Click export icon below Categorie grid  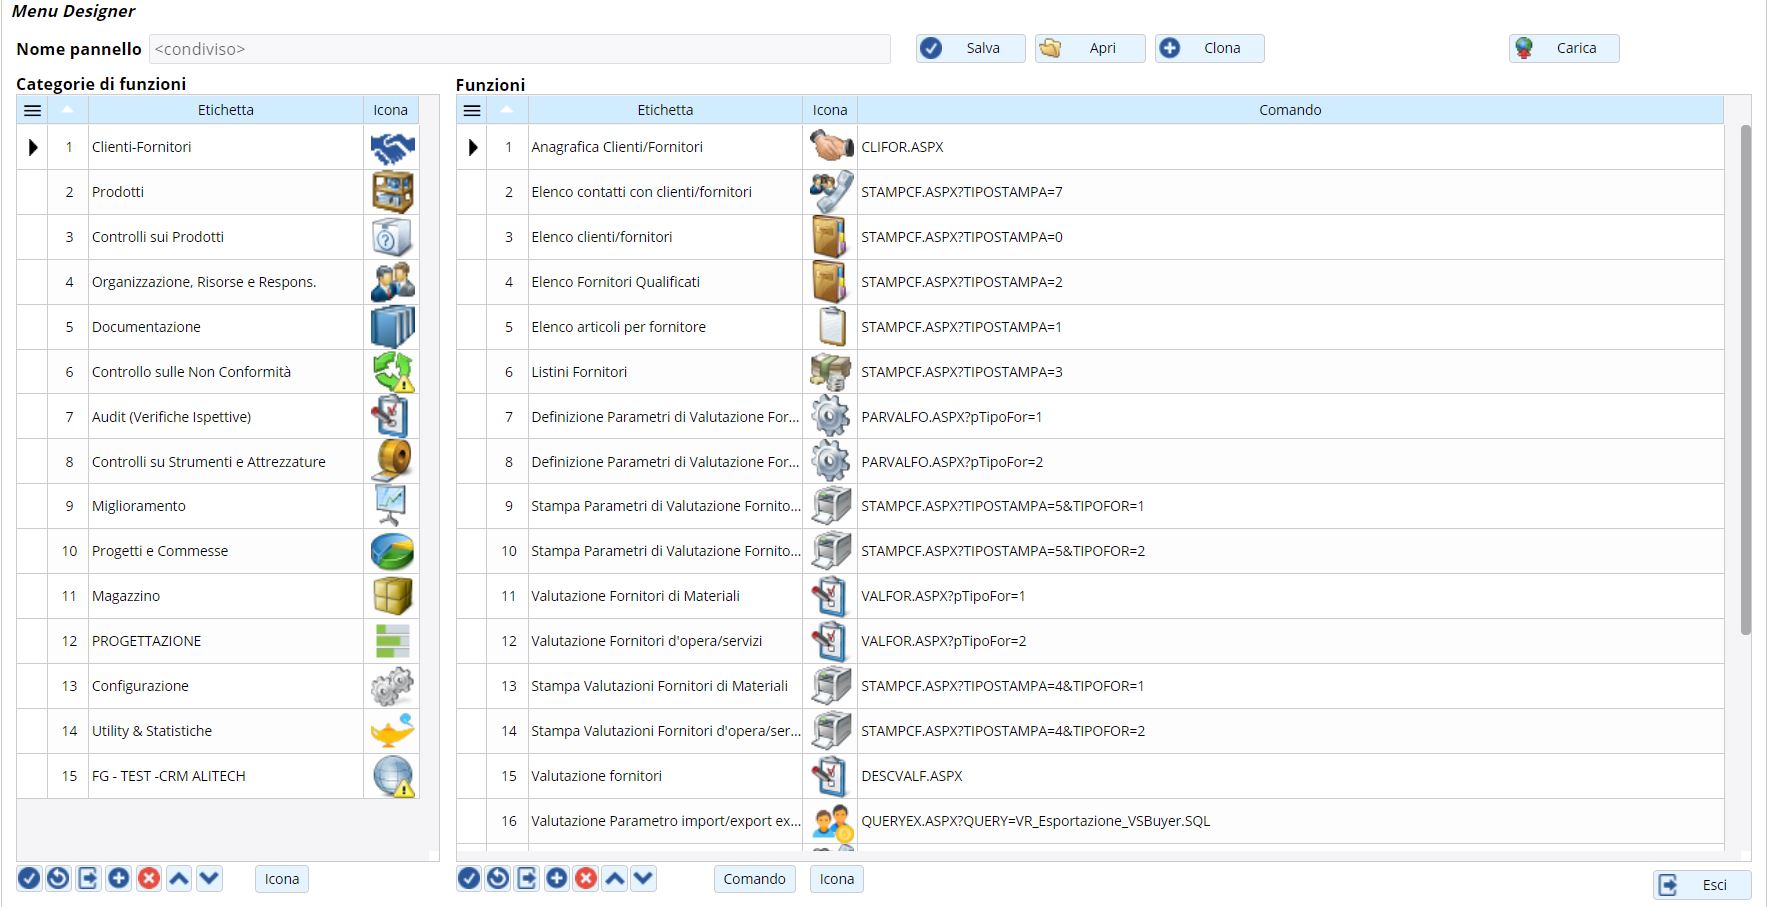click(x=89, y=879)
